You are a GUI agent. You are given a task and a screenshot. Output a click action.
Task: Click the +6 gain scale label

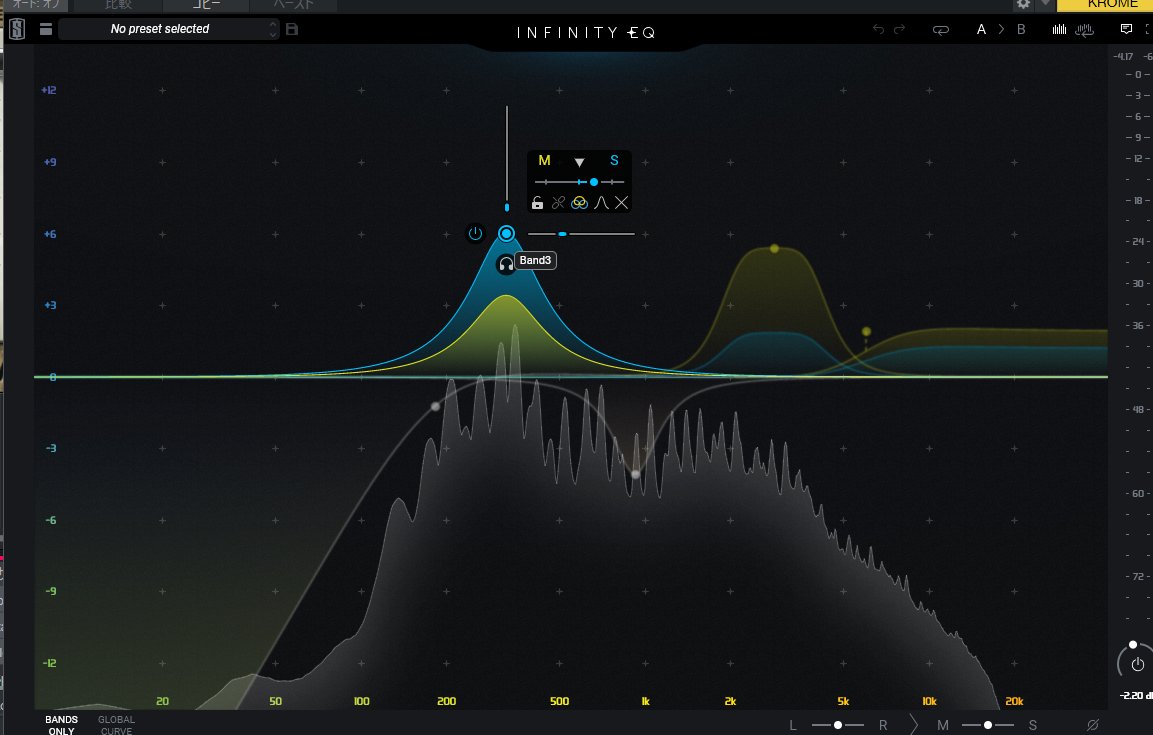coord(50,234)
